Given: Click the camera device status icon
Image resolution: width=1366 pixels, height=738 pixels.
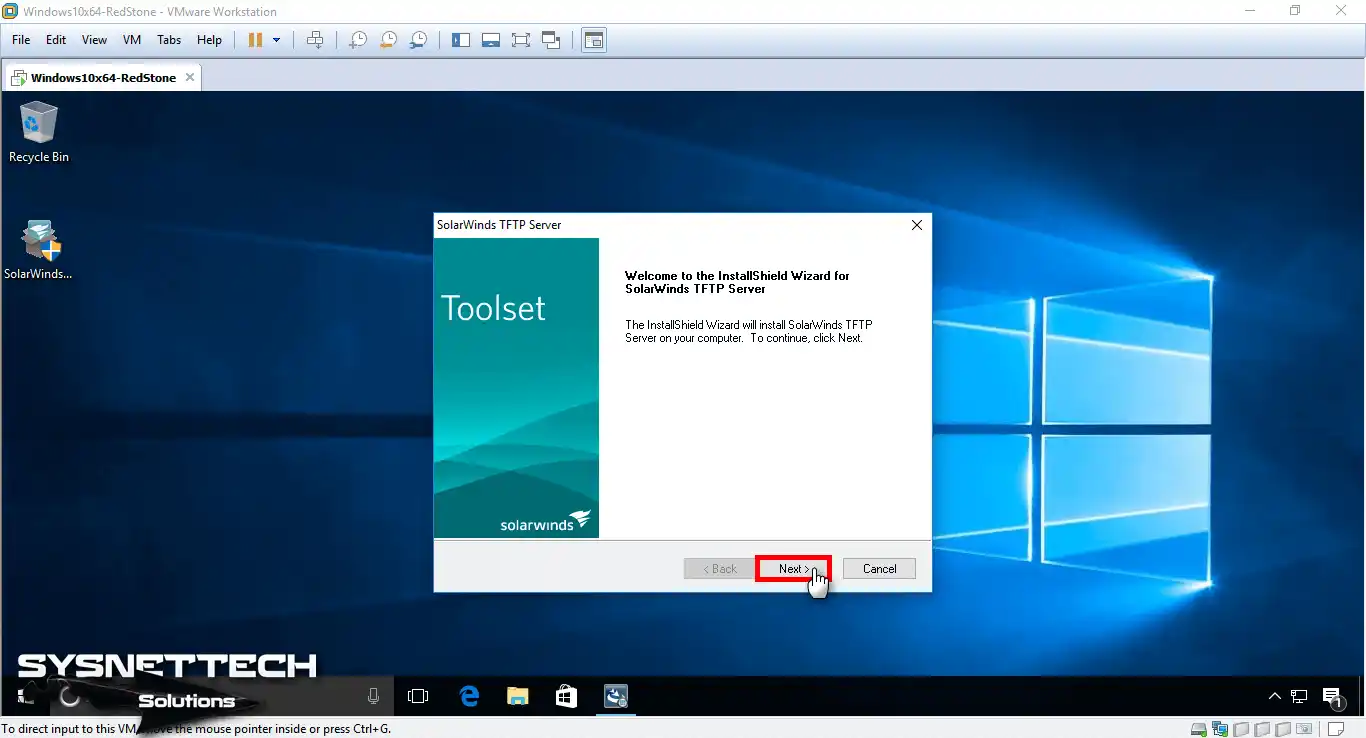Looking at the screenshot, I should point(1302,729).
